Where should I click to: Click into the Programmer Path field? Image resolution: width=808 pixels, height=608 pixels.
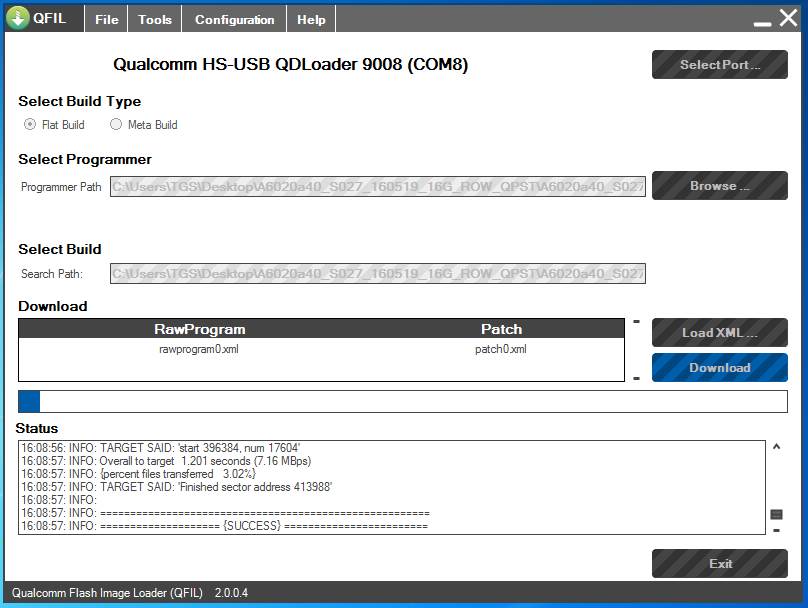[x=378, y=187]
